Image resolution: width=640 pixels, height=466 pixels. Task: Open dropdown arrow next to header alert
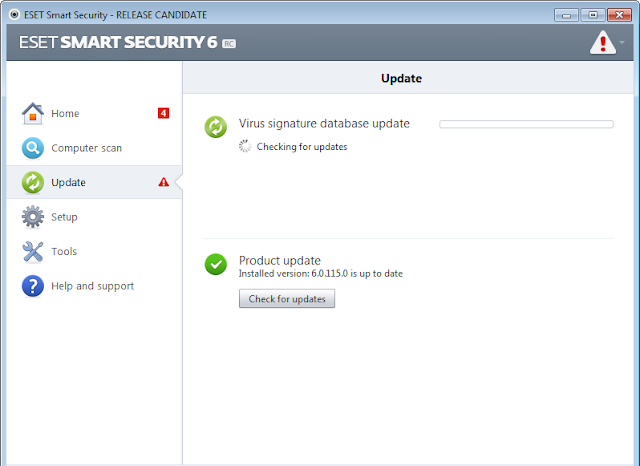click(x=622, y=42)
